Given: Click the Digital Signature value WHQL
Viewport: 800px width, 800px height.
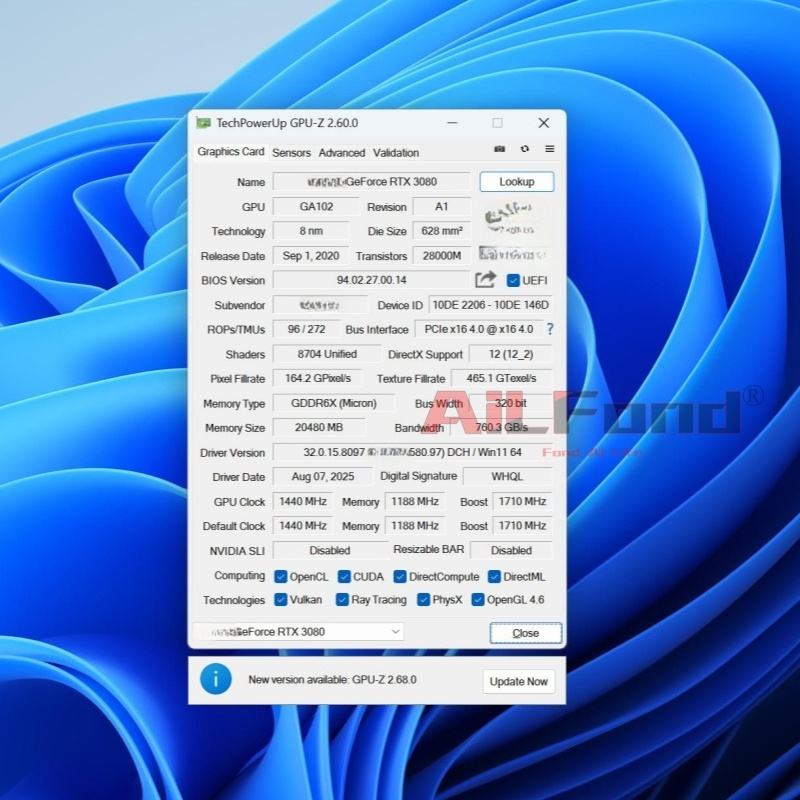Looking at the screenshot, I should pyautogui.click(x=507, y=477).
